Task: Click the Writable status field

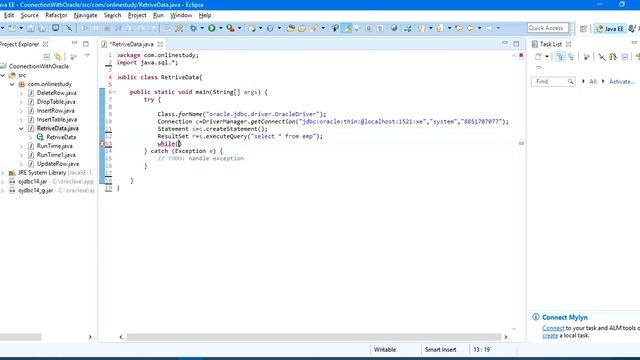Action: (x=384, y=350)
